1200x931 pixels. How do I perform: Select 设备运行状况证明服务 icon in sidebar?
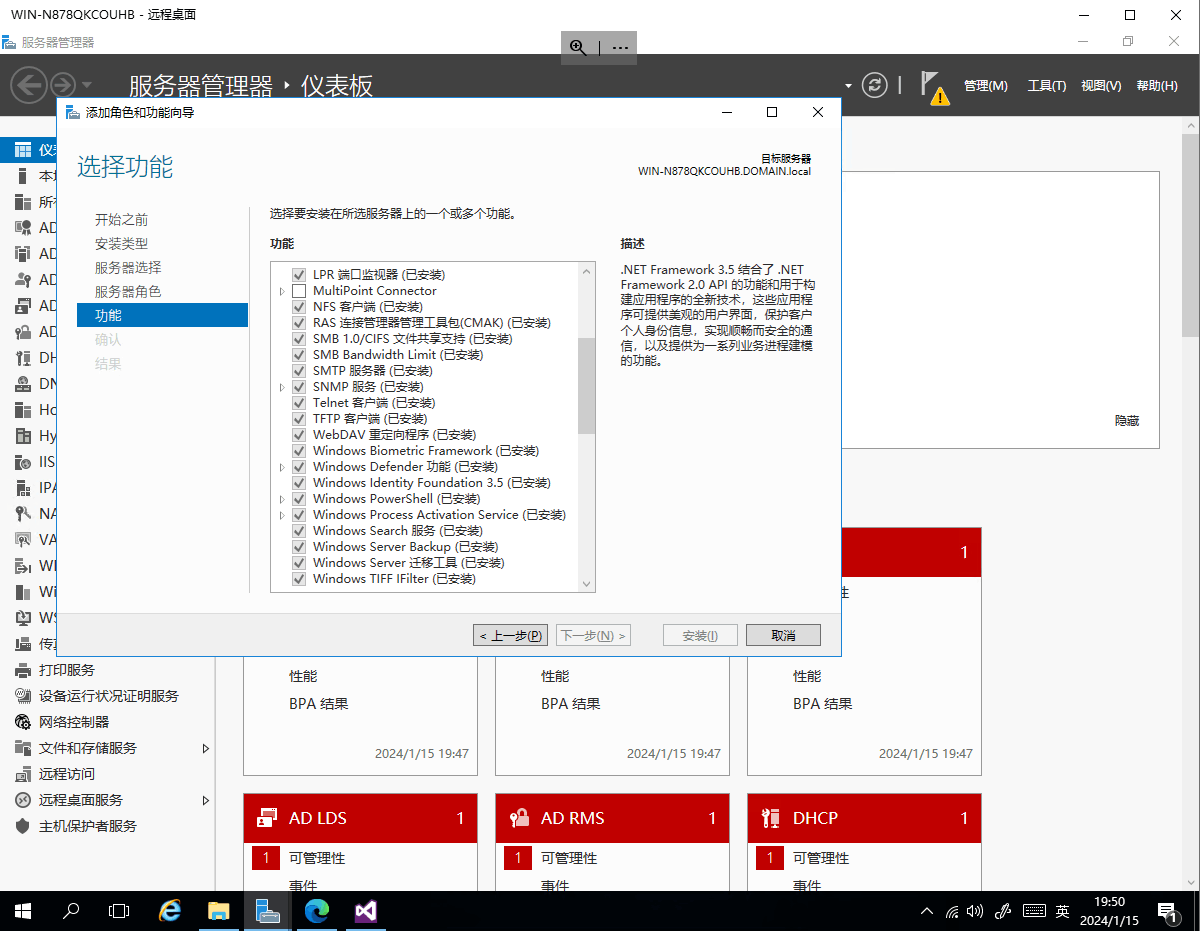tap(23, 696)
